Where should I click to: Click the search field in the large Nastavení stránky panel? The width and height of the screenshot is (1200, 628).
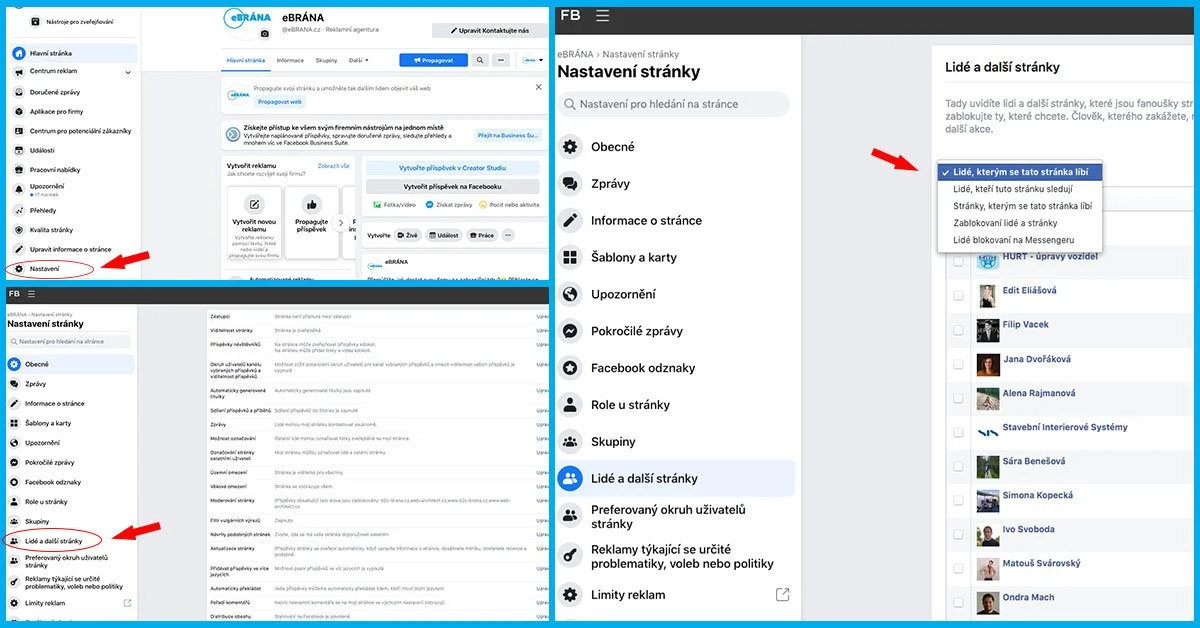click(673, 104)
